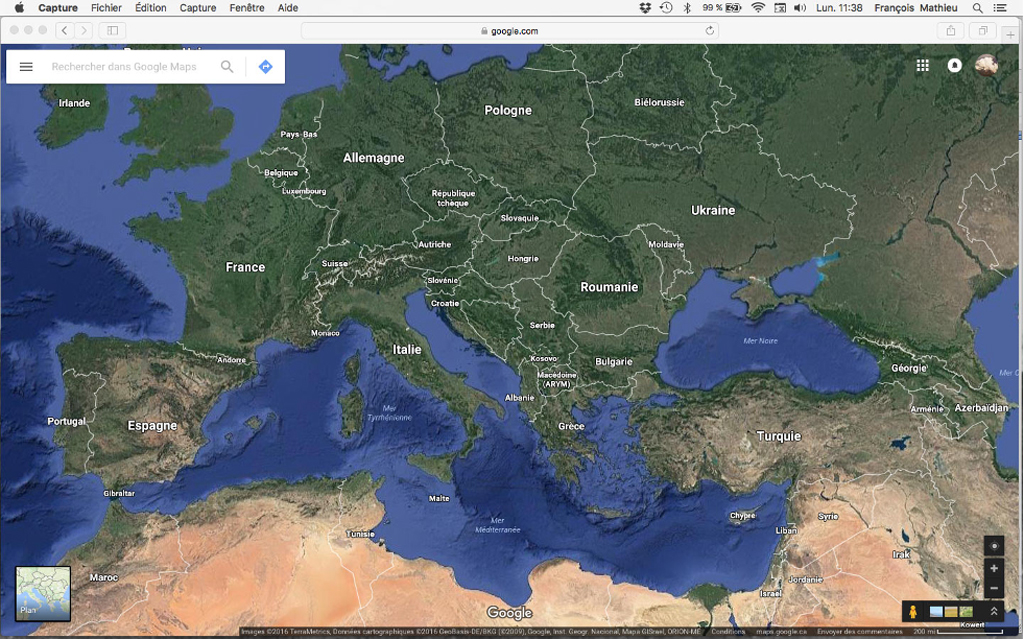Toggle the Safari sidebar
Viewport: 1024px width, 639px height.
click(112, 31)
